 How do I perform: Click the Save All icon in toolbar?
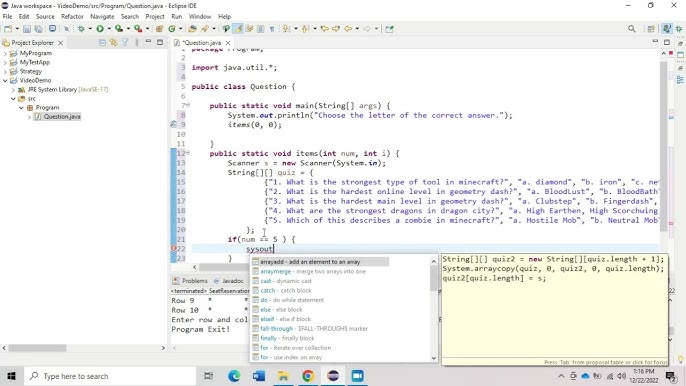38,29
